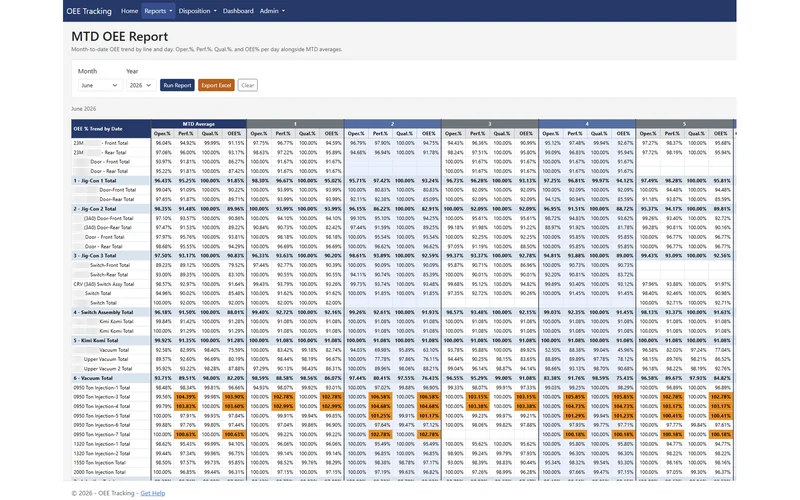Click highlighted '104.39%' MTD Perf cell
This screenshot has width=800, height=500.
[x=186, y=397]
